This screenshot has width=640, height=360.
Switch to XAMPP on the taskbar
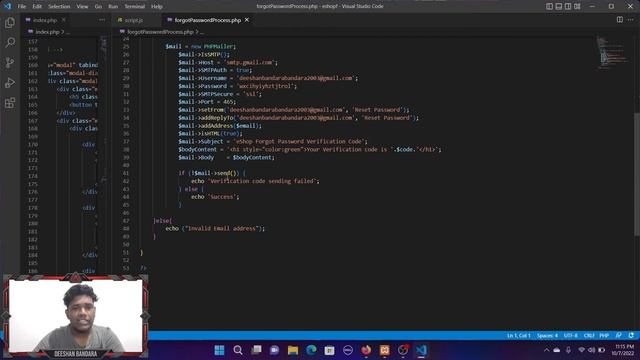384,350
